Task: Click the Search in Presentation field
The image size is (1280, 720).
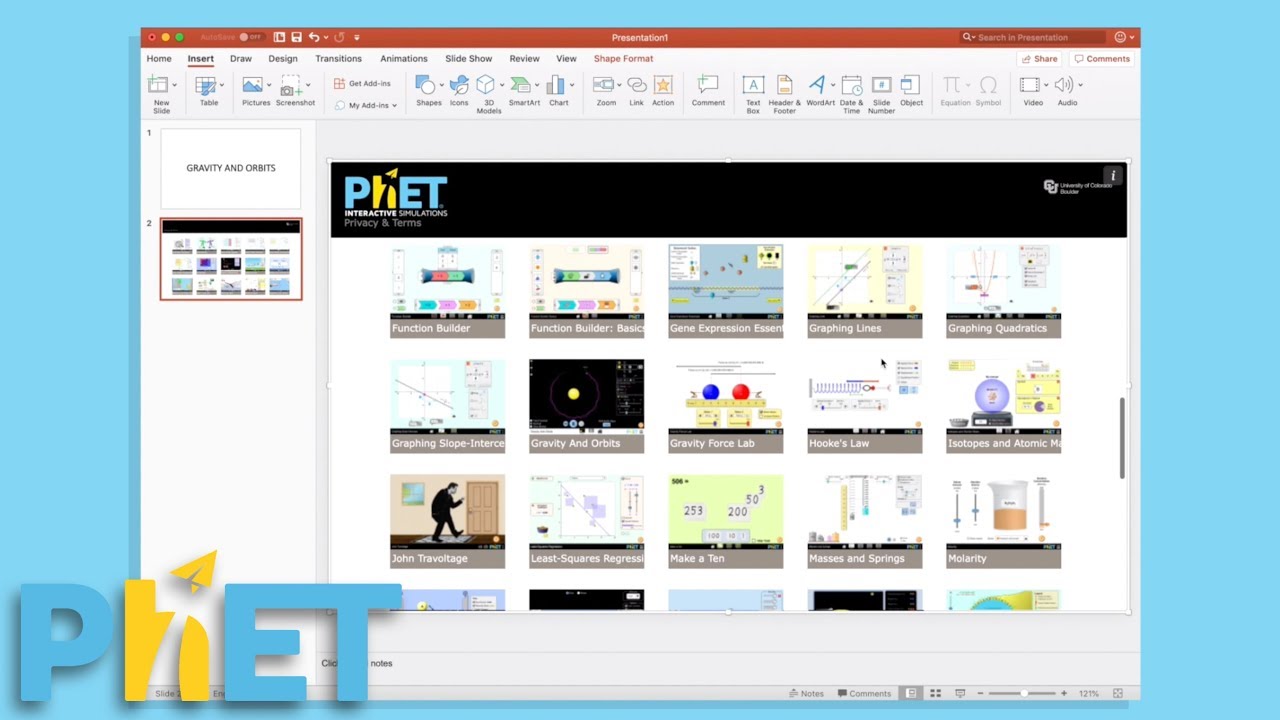Action: [1033, 37]
